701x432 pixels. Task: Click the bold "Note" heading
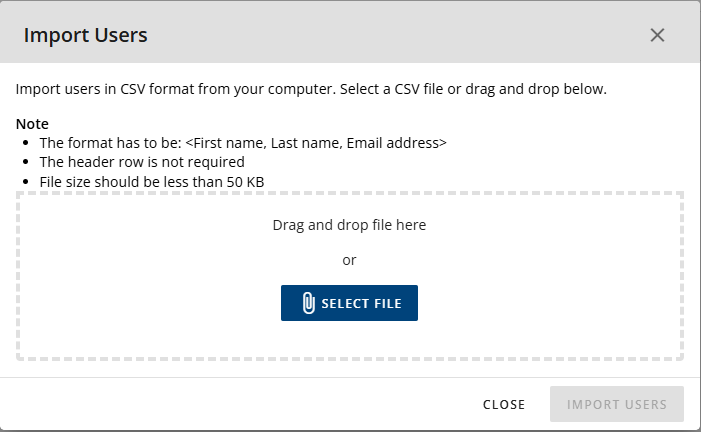coord(32,124)
